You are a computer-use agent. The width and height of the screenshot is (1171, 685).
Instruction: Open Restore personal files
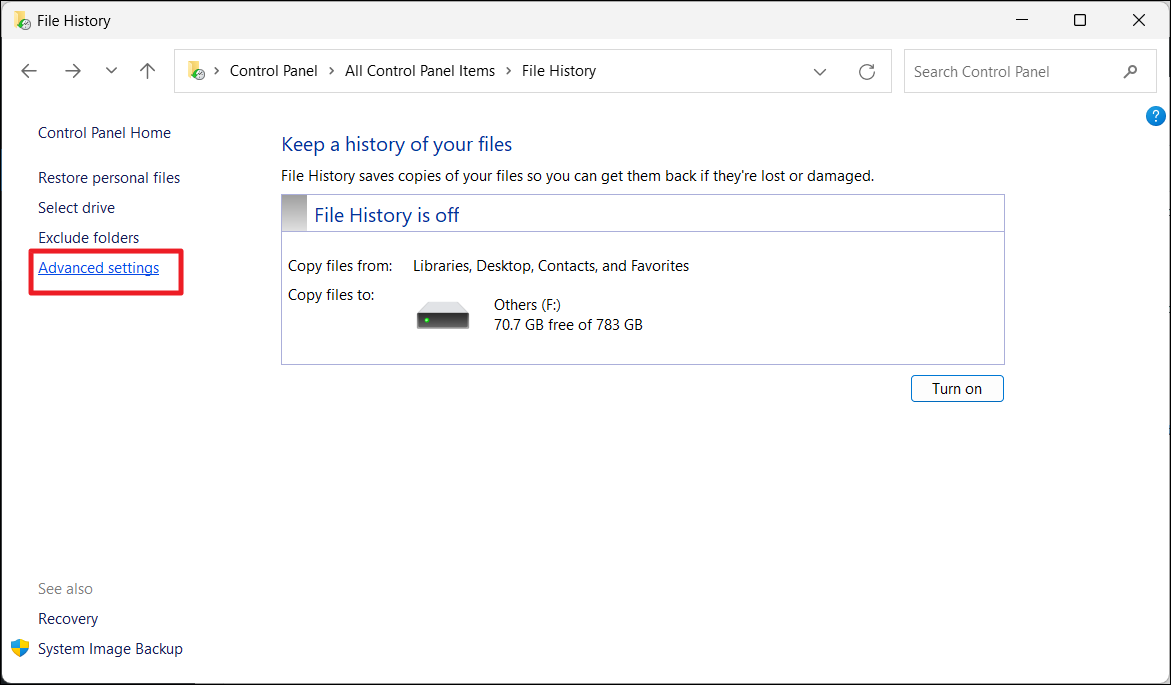click(x=109, y=178)
